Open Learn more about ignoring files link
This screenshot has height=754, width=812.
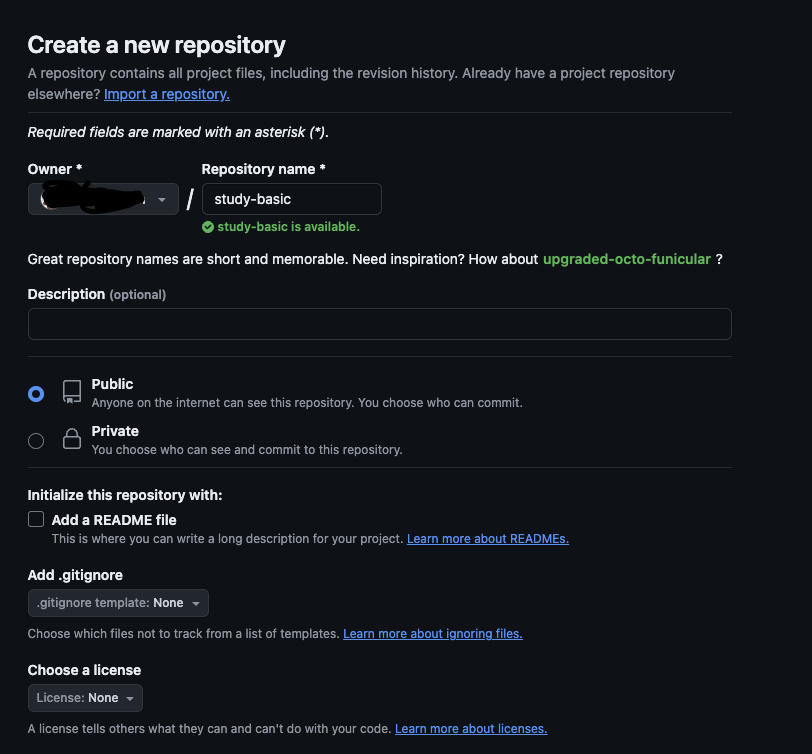(x=433, y=634)
